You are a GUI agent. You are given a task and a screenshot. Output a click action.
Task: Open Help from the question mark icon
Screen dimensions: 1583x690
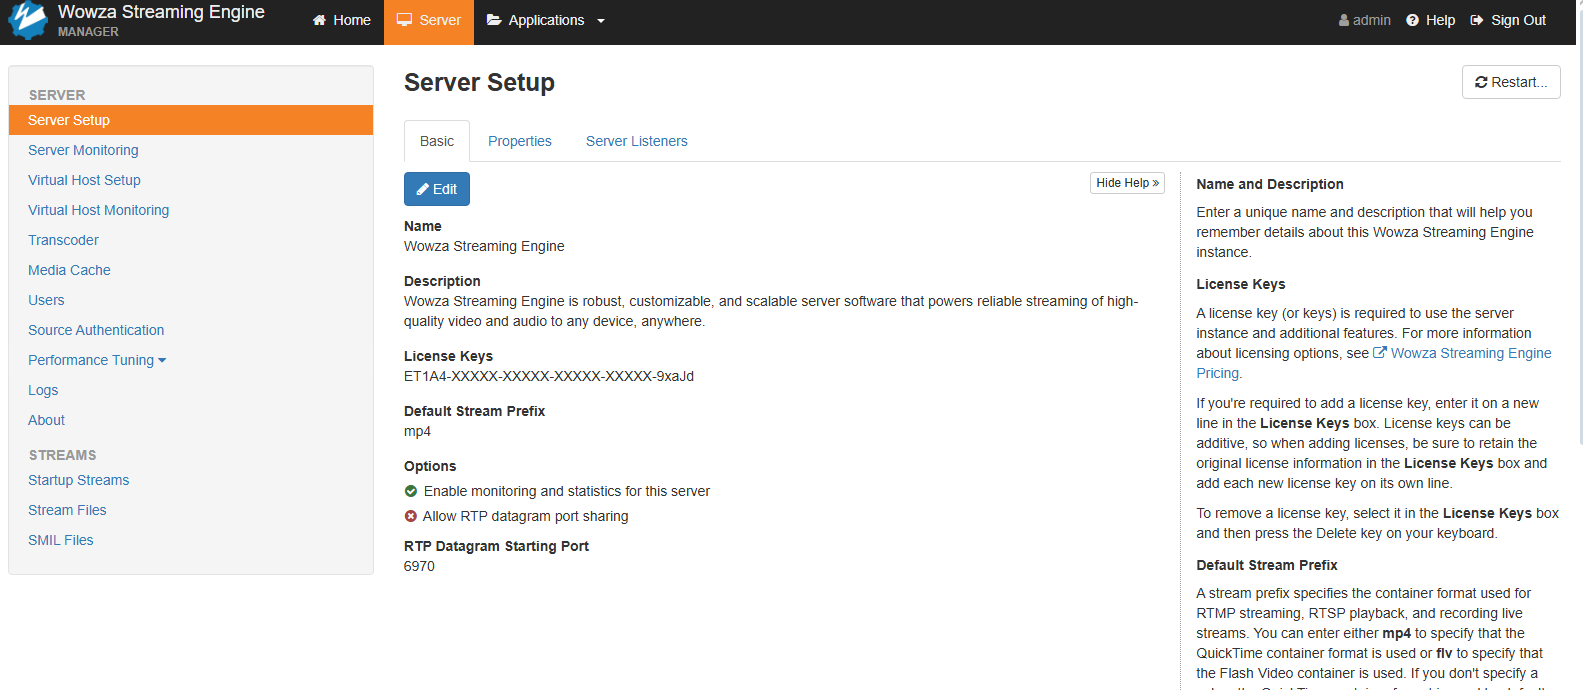[x=1412, y=21]
